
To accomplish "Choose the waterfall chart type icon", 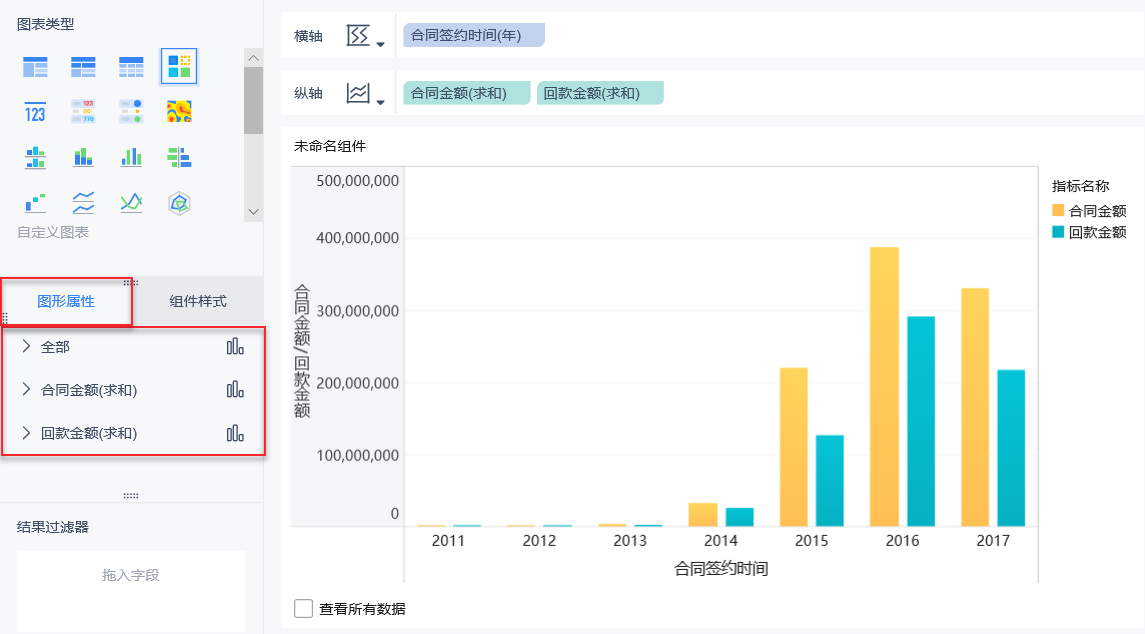I will point(35,203).
